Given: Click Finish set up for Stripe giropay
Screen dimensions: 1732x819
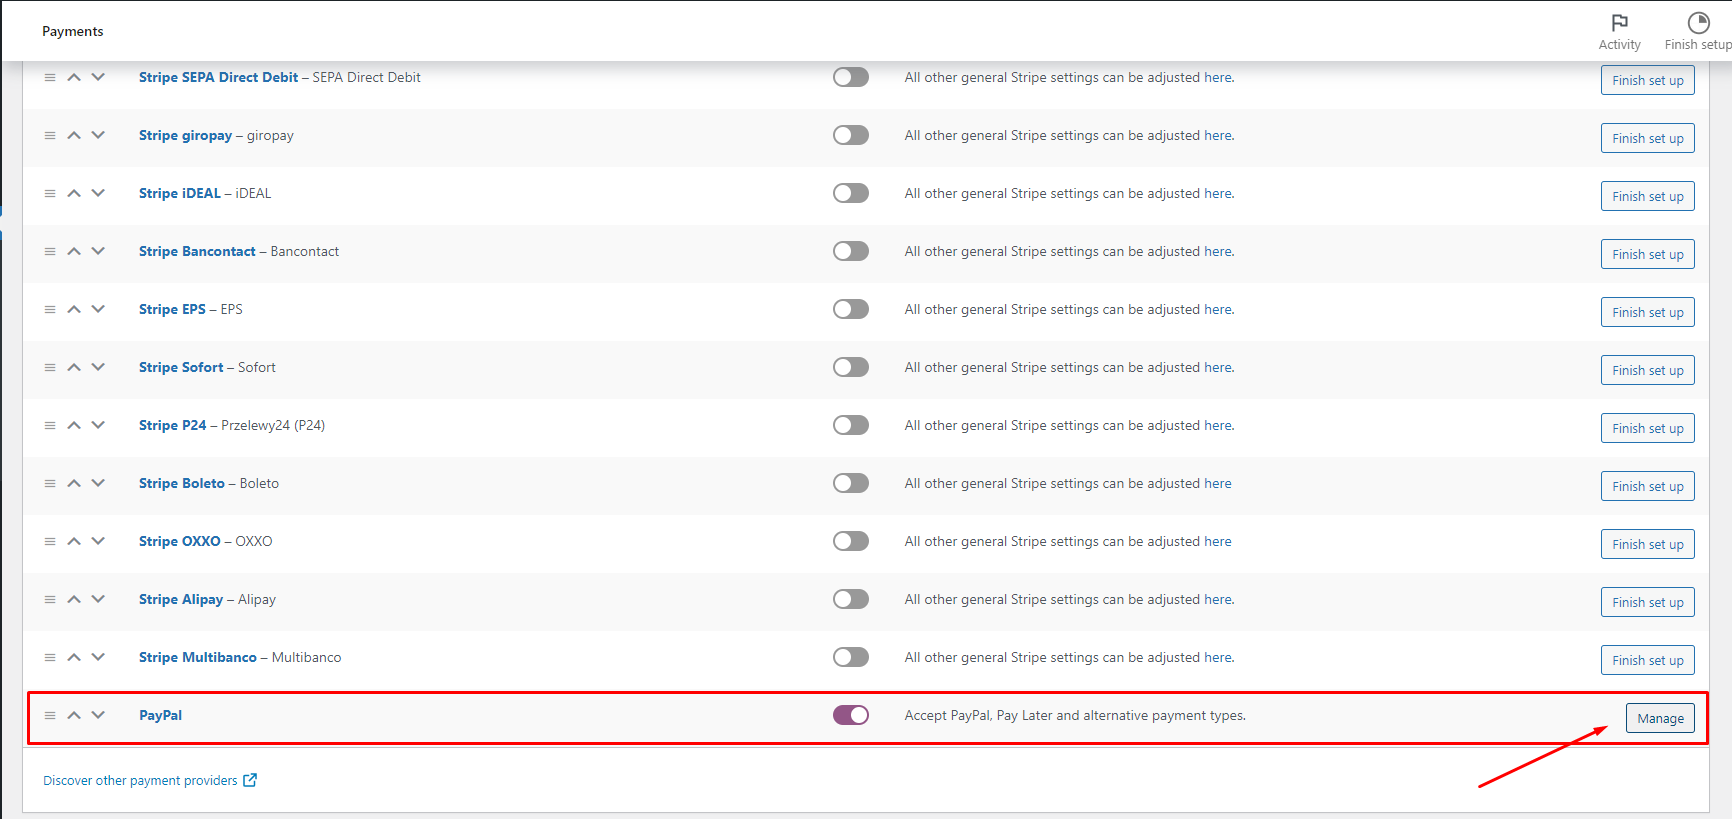Looking at the screenshot, I should point(1648,138).
